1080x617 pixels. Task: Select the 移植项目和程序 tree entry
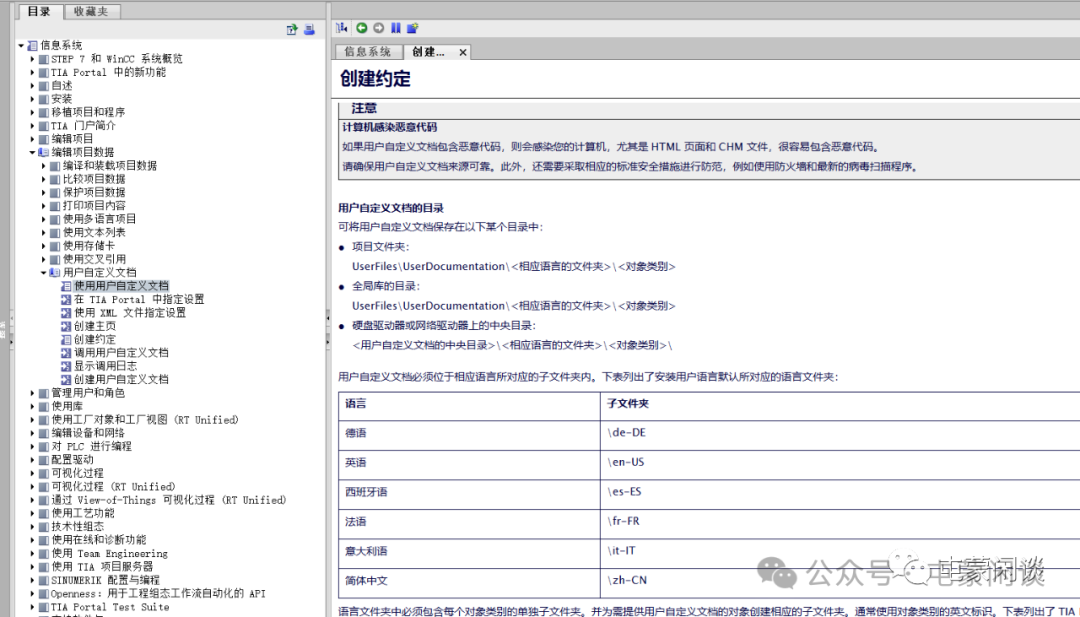pos(88,112)
